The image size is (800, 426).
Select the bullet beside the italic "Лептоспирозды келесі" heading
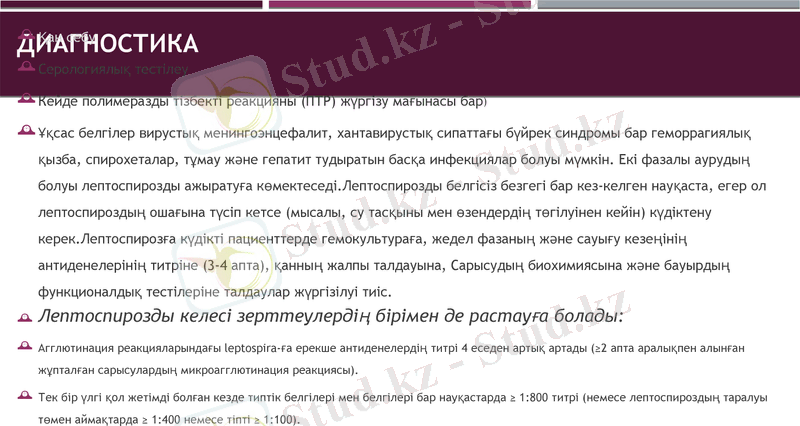[x=25, y=316]
